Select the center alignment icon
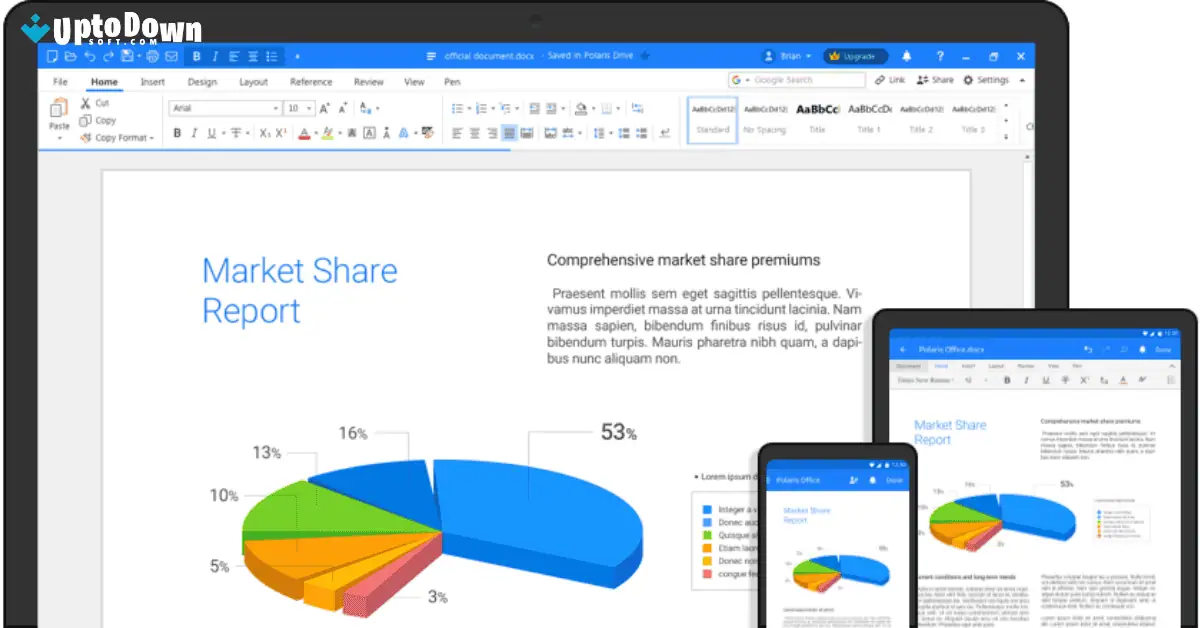 (474, 132)
